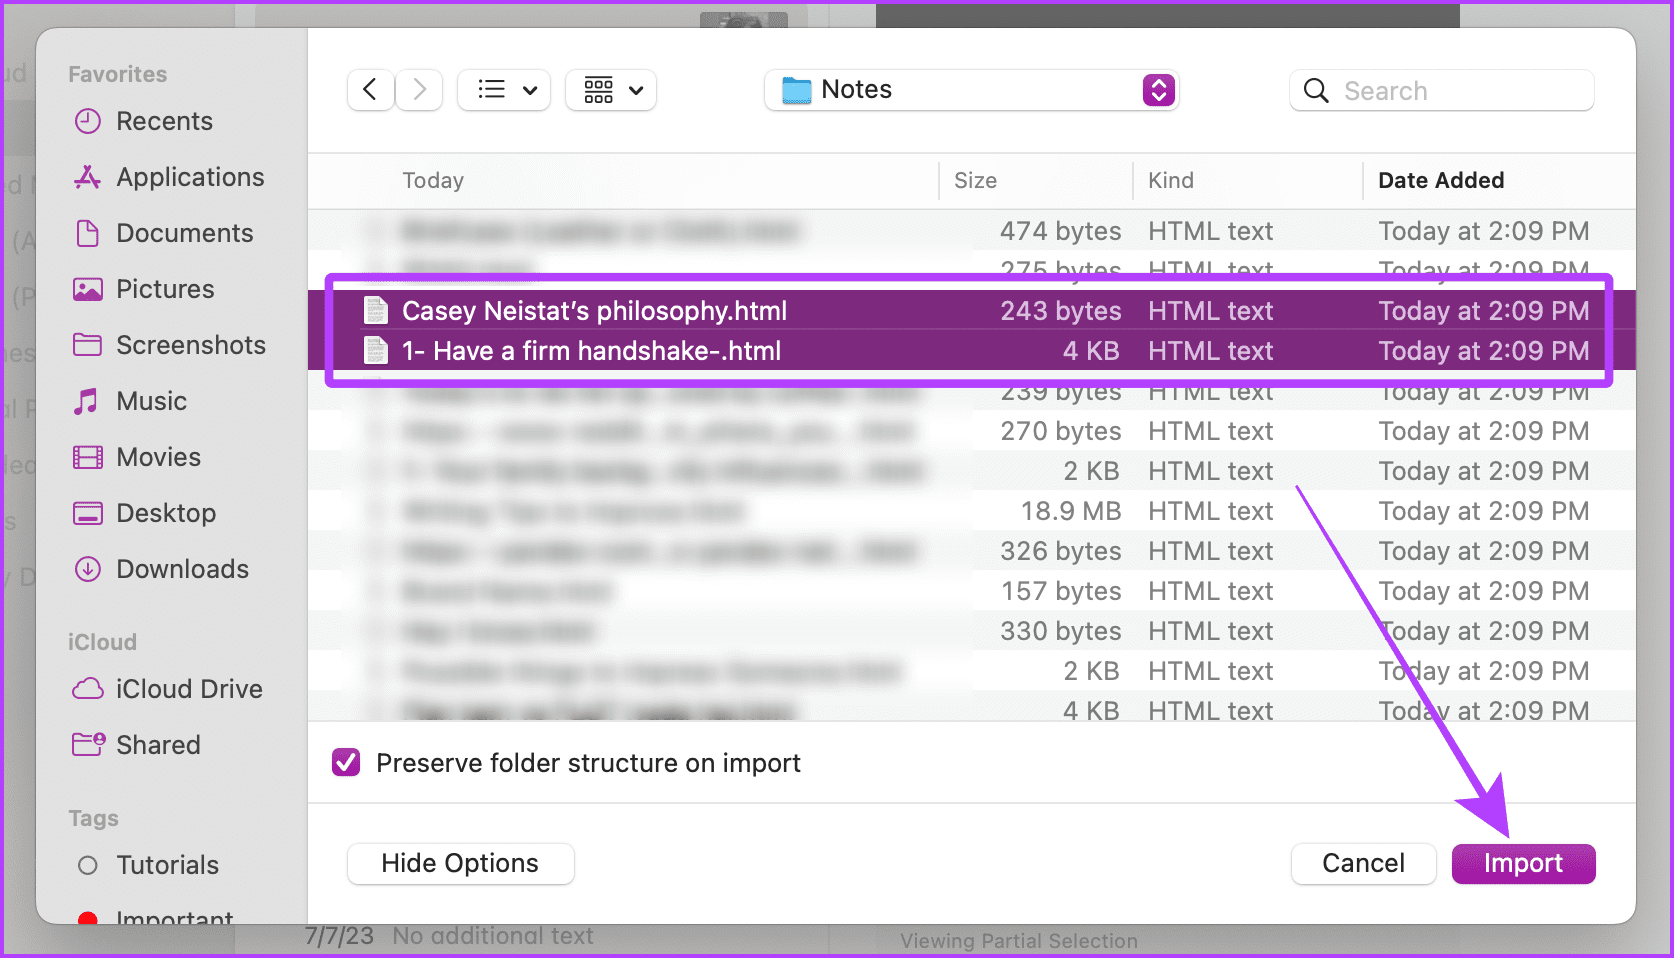Open the Pictures folder
Screen dimensions: 1674x958
[89, 289]
